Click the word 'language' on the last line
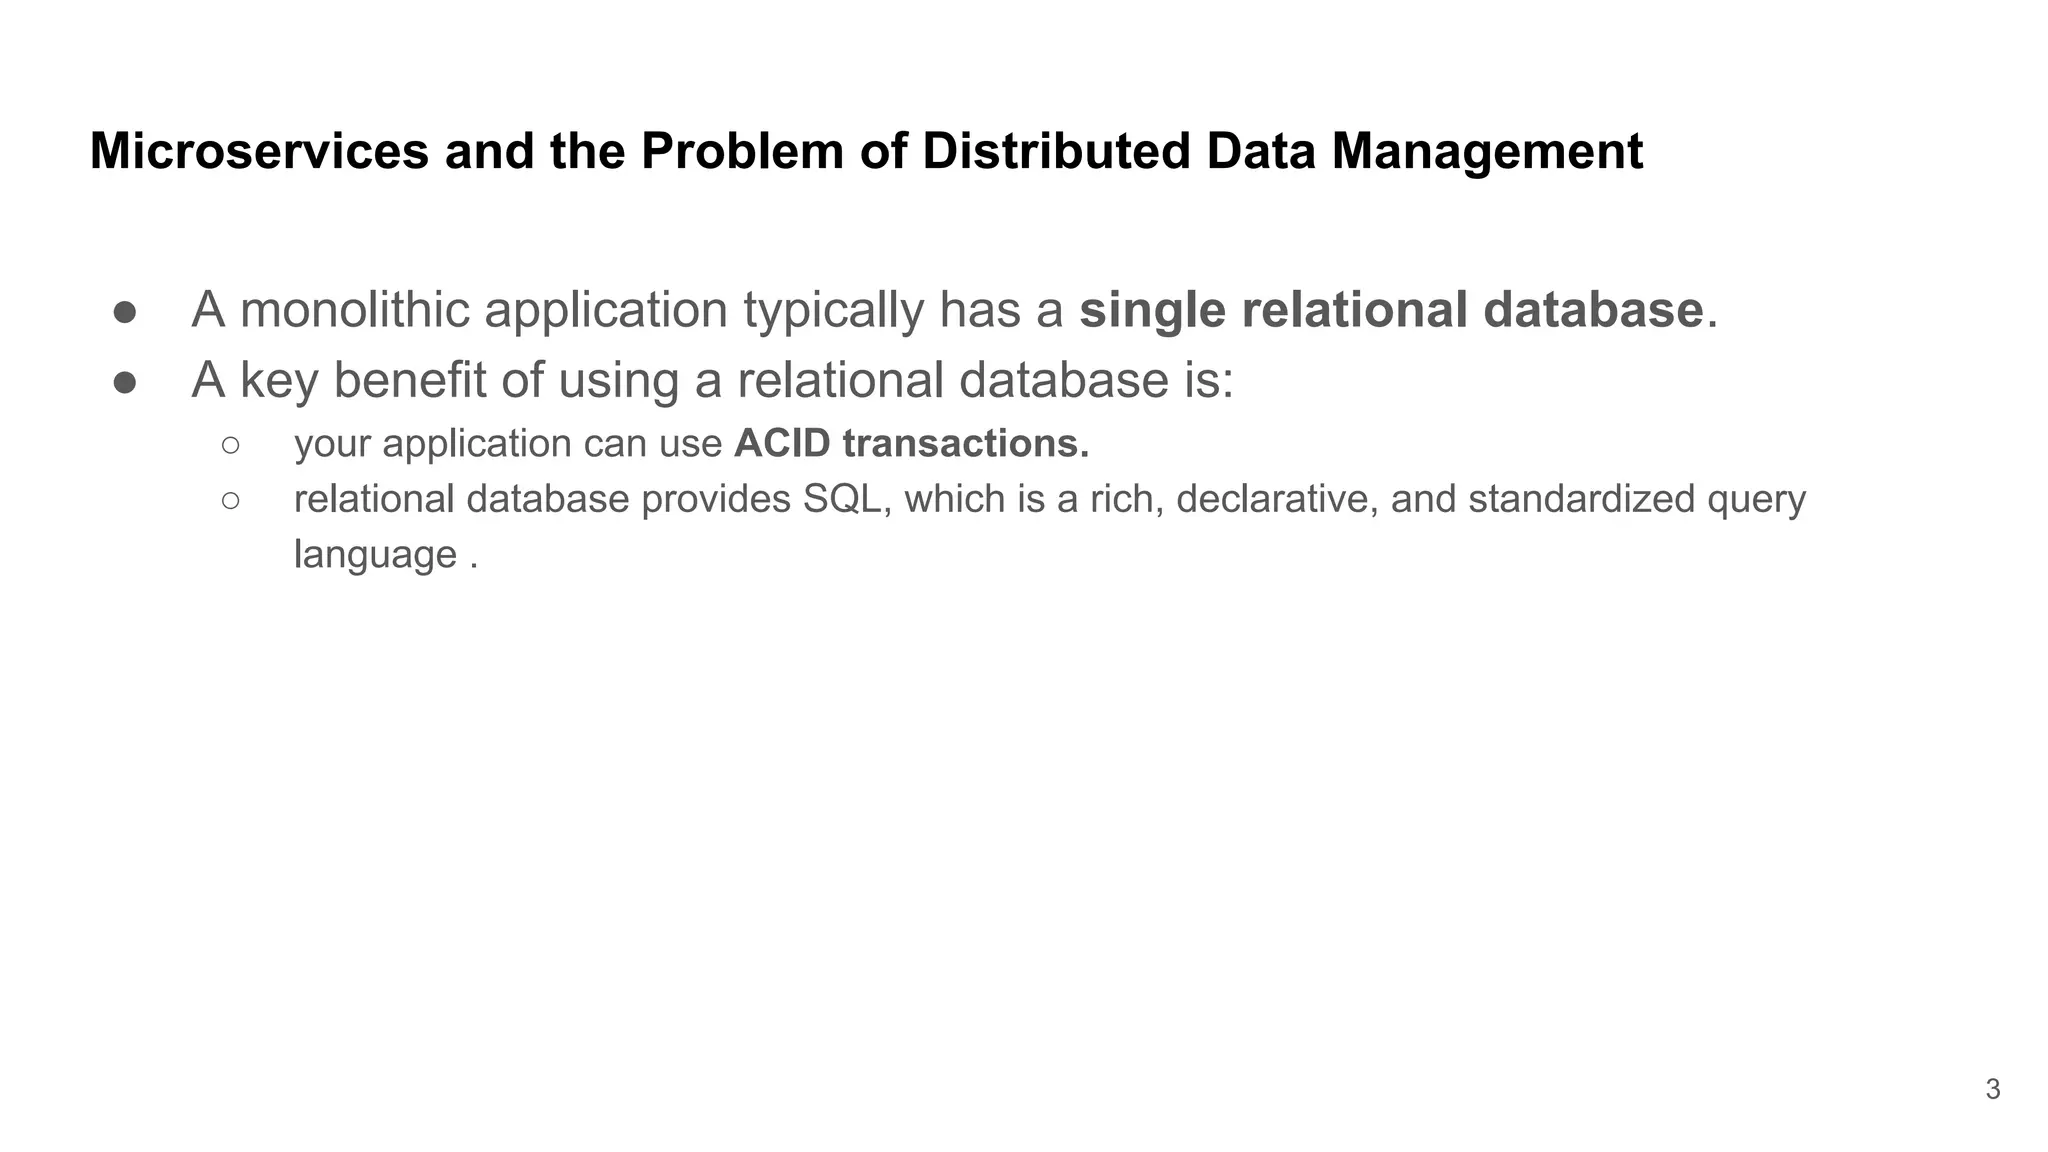Image resolution: width=2048 pixels, height=1152 pixels. pyautogui.click(x=375, y=555)
